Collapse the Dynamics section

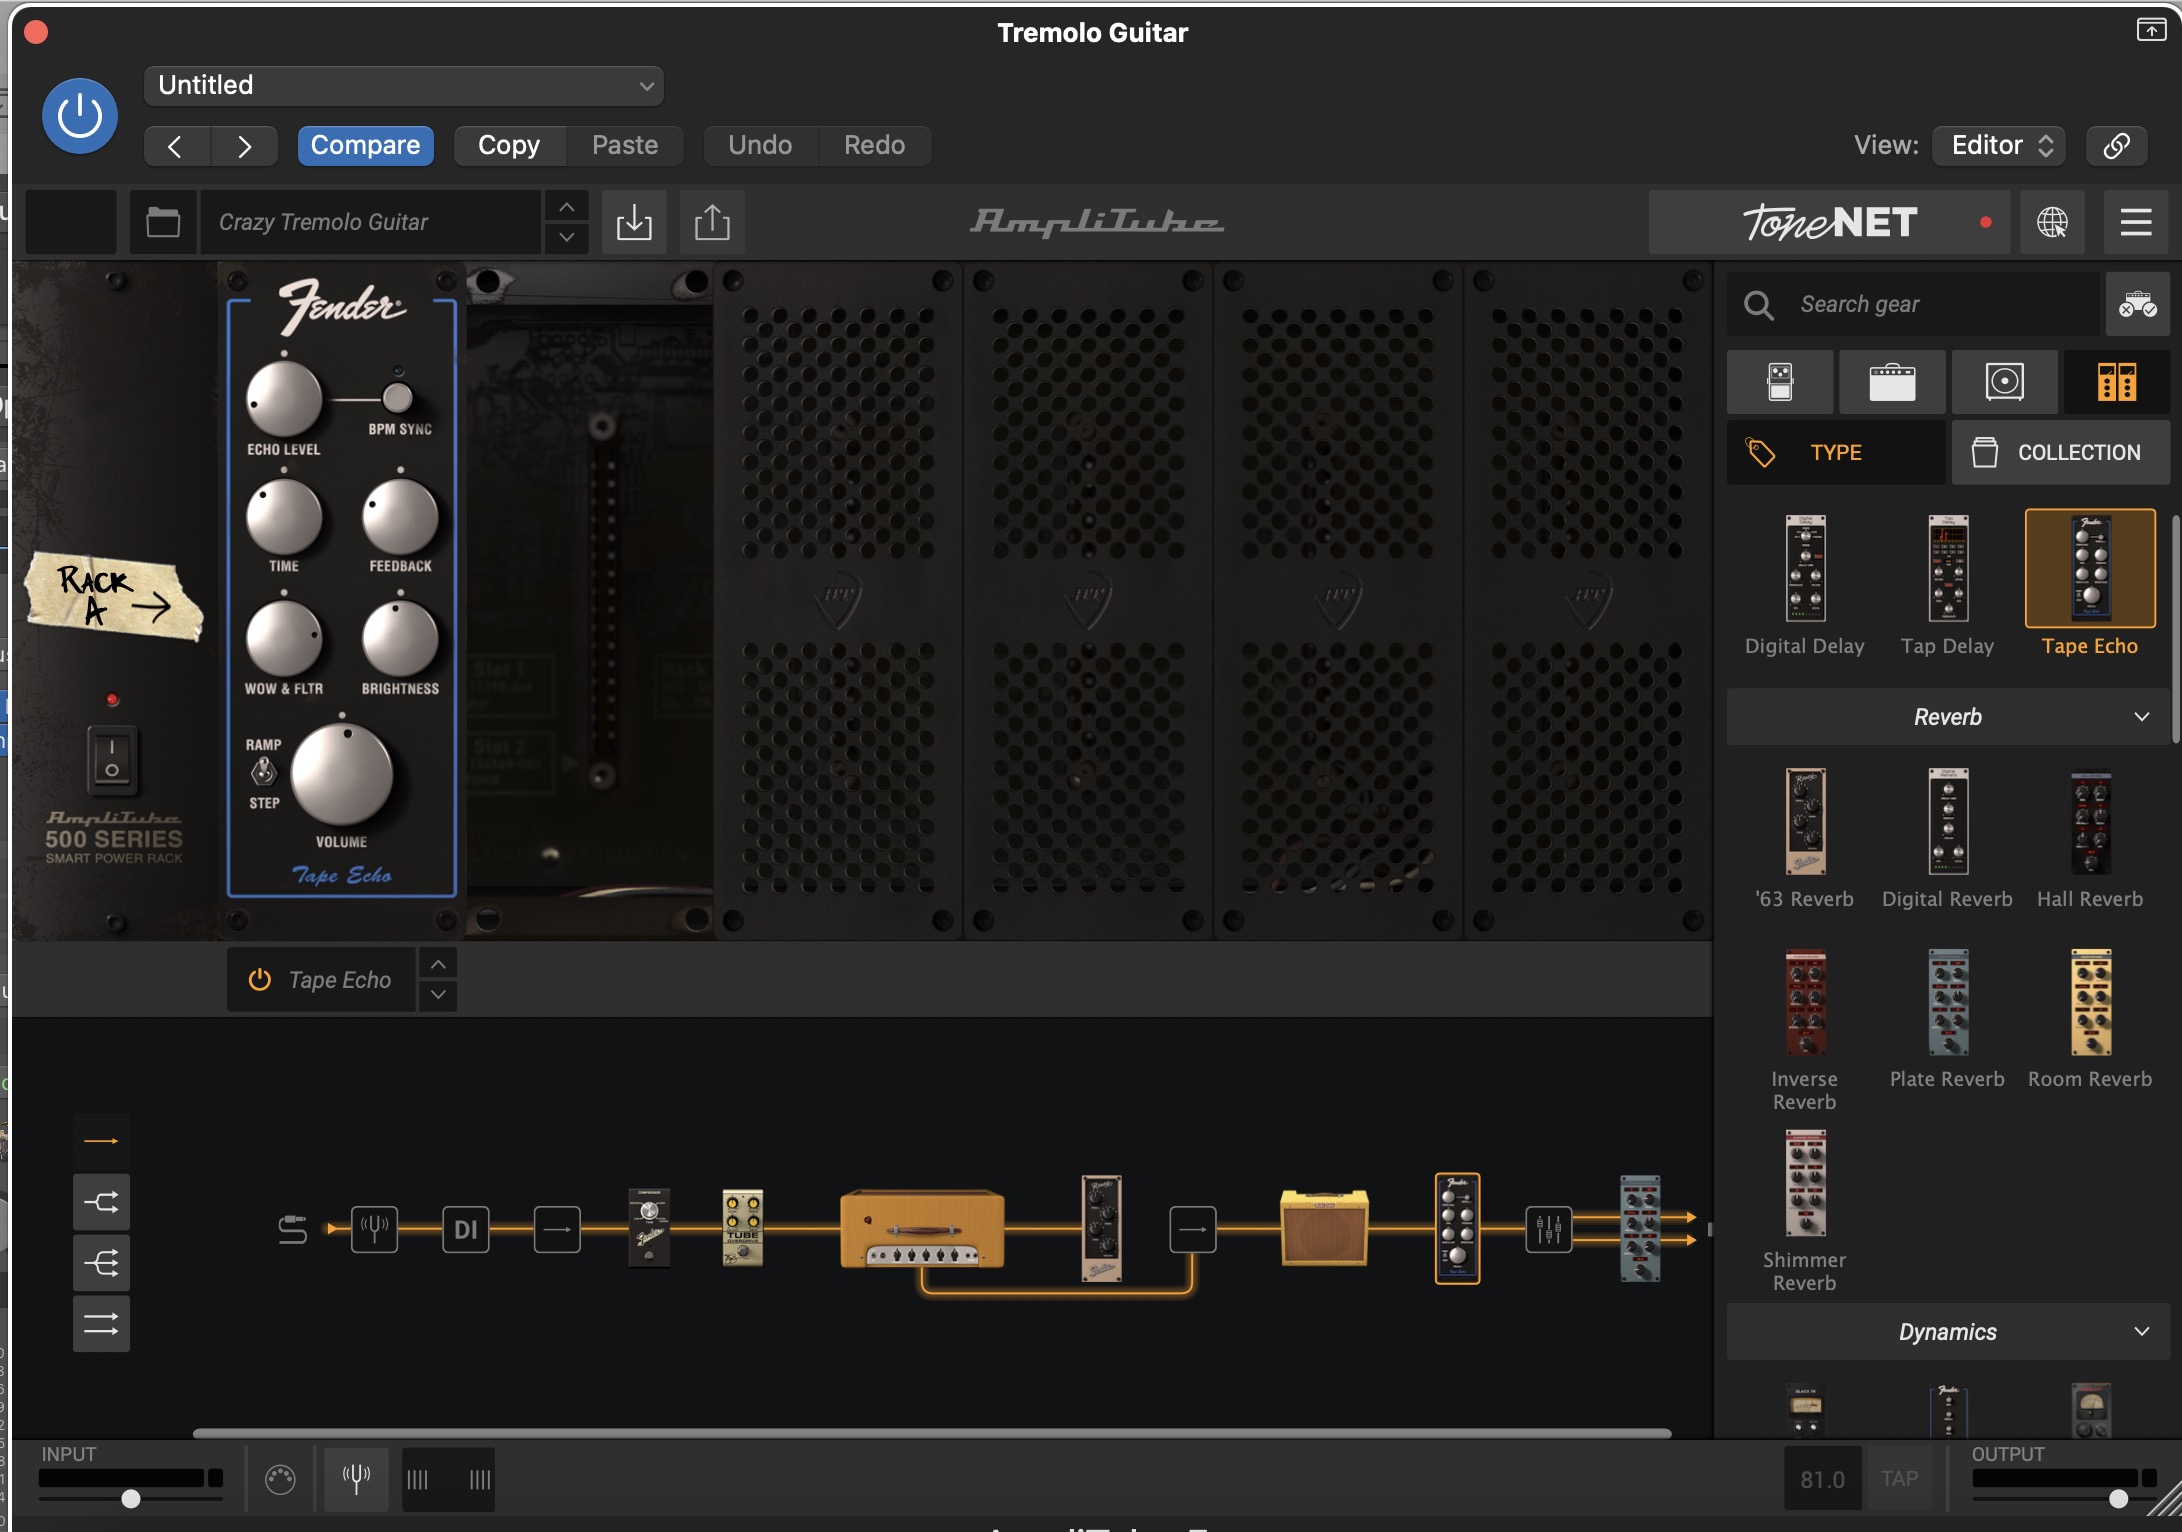coord(1948,1332)
